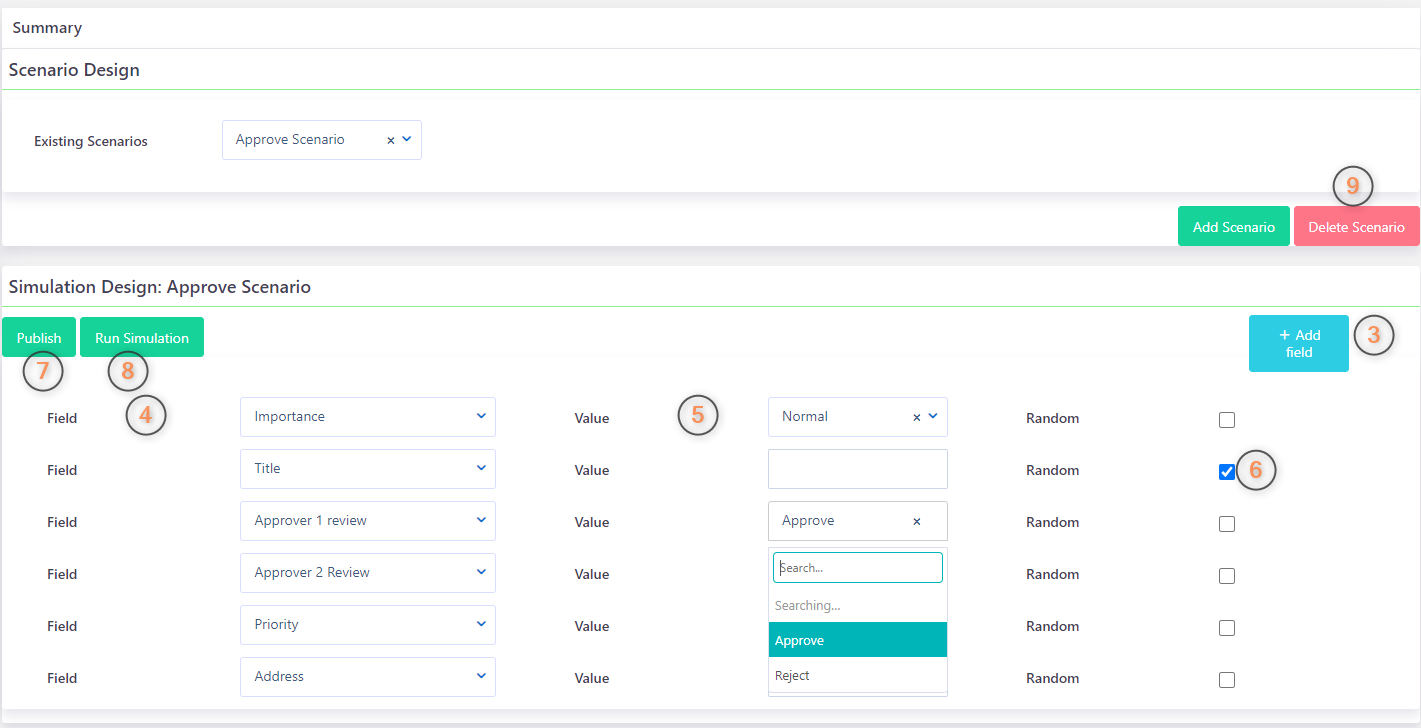Image resolution: width=1421 pixels, height=728 pixels.
Task: Select Approve in the open option list
Action: (x=858, y=640)
